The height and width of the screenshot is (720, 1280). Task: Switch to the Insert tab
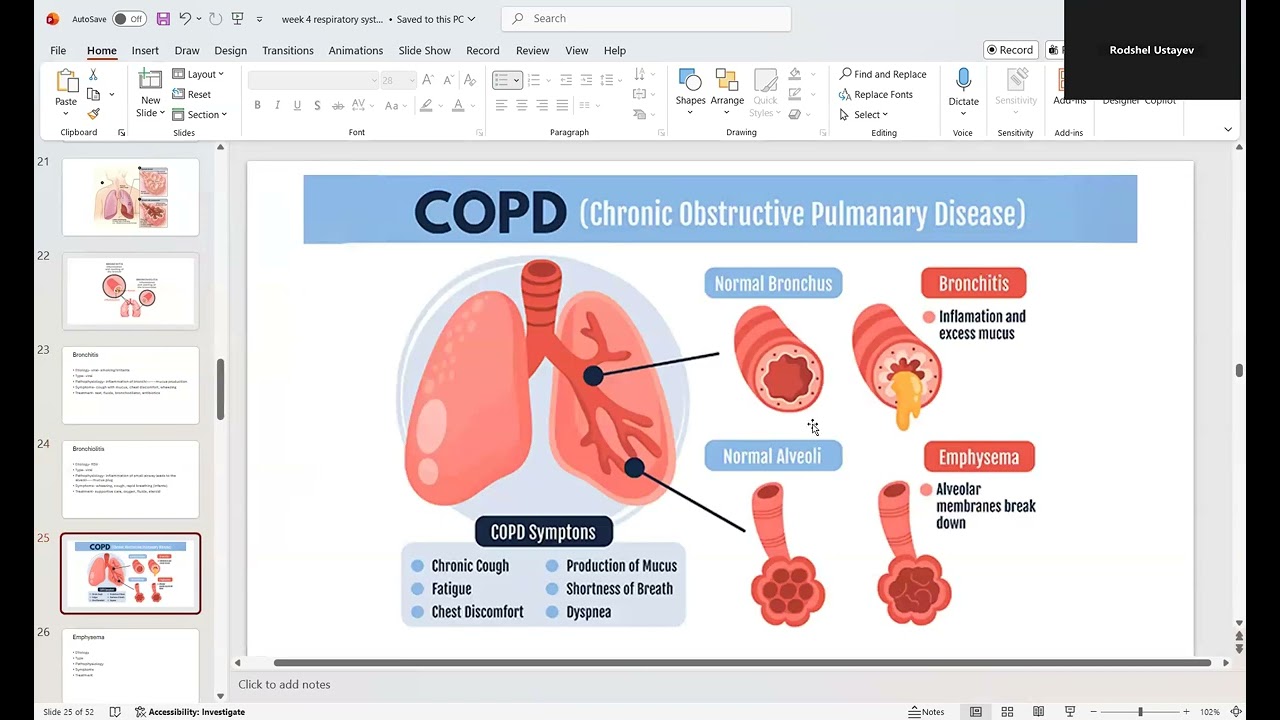pyautogui.click(x=145, y=50)
